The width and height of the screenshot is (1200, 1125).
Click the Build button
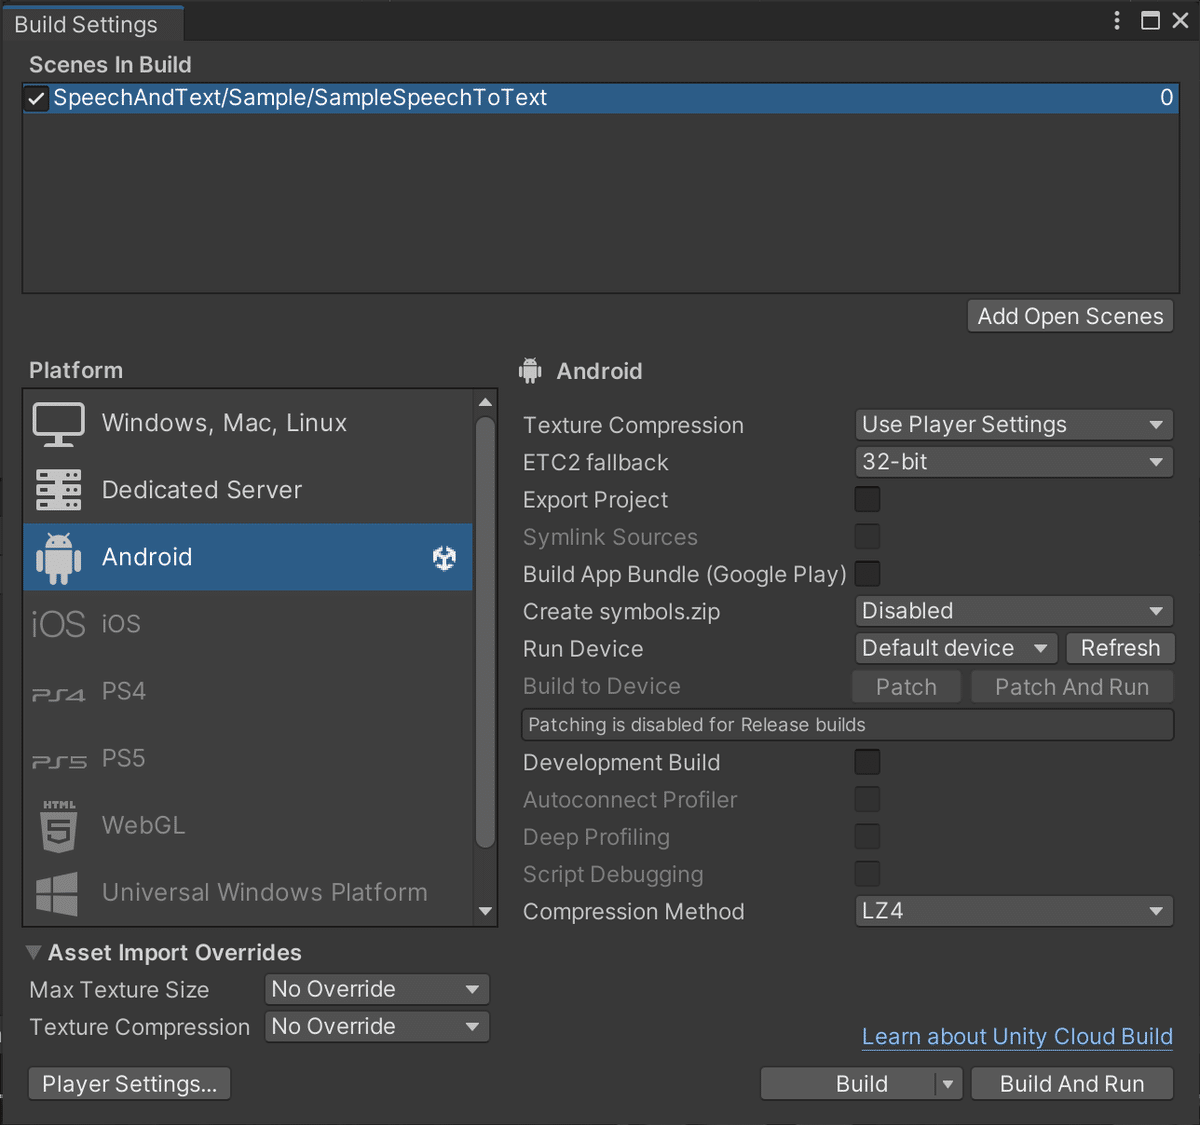[x=848, y=1084]
